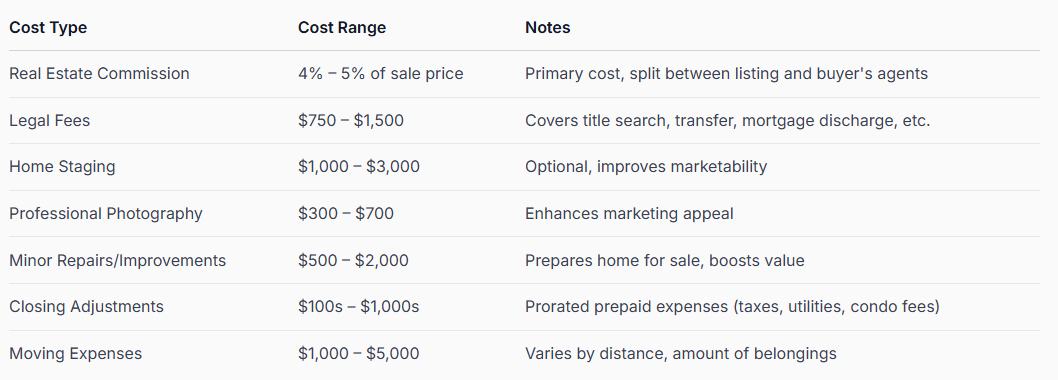This screenshot has width=1058, height=380.
Task: Click the $500 – $2,000 cost value
Action: coord(354,261)
